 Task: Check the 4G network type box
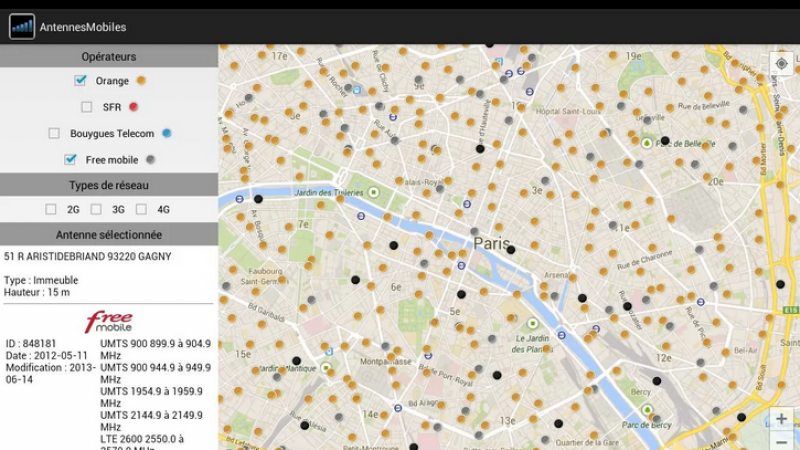[141, 209]
